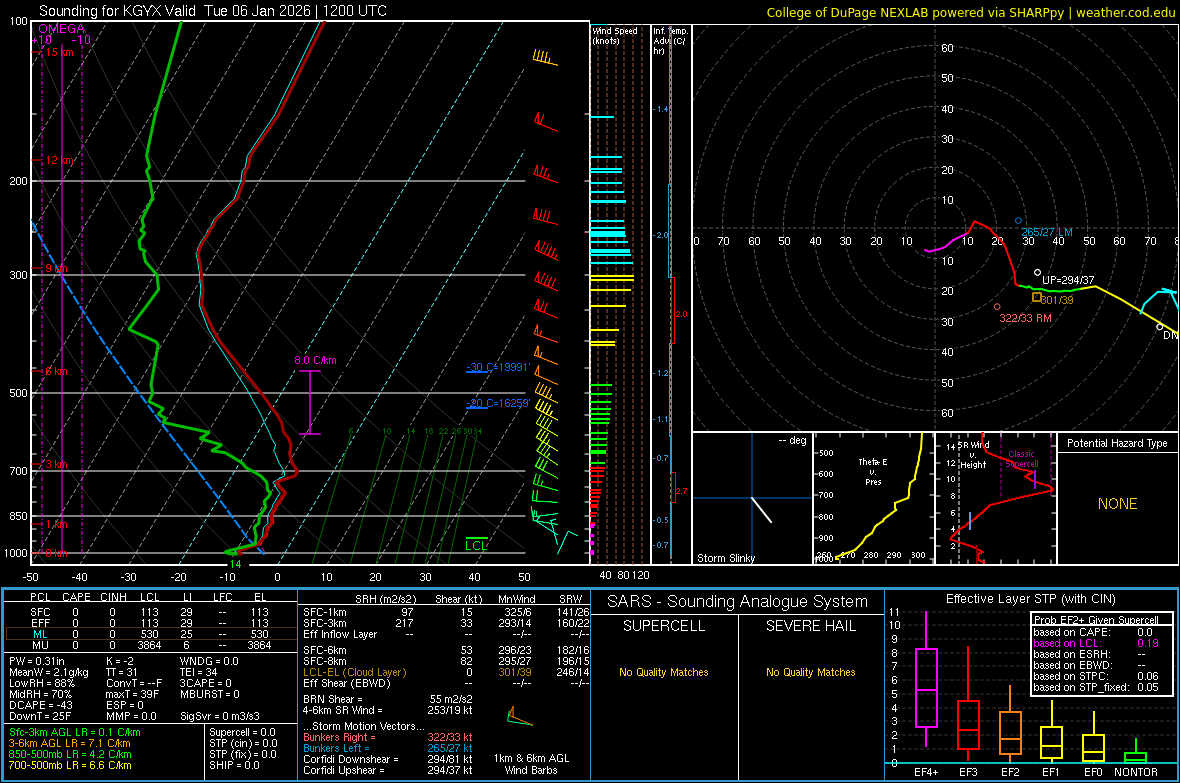Viewport: 1180px width, 783px height.
Task: Click the 'Theta-E v. Pres' label
Action: pos(873,471)
